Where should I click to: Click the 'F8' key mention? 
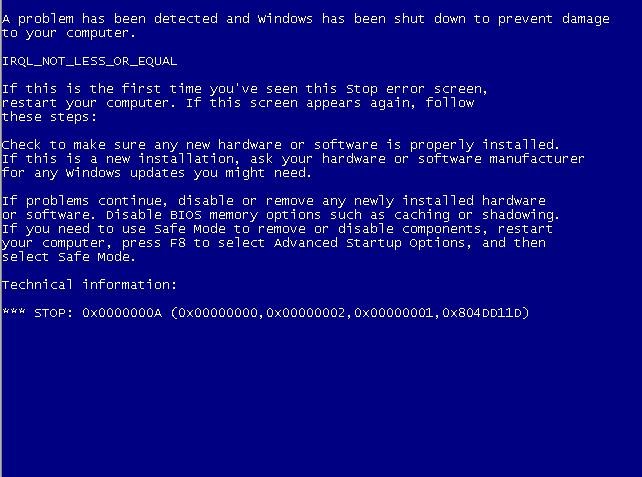coord(178,243)
